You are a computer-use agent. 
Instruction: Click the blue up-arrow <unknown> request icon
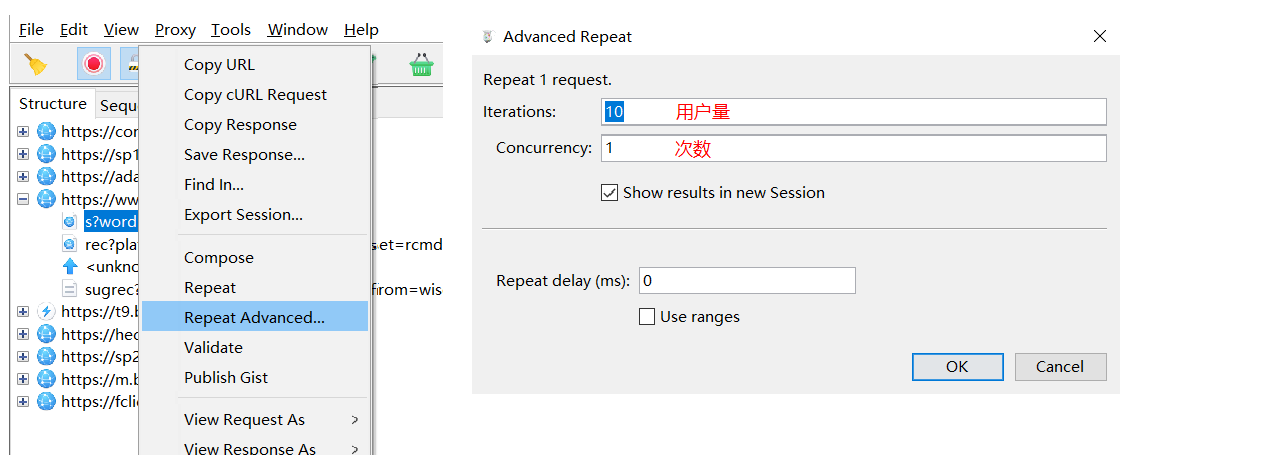tap(69, 266)
